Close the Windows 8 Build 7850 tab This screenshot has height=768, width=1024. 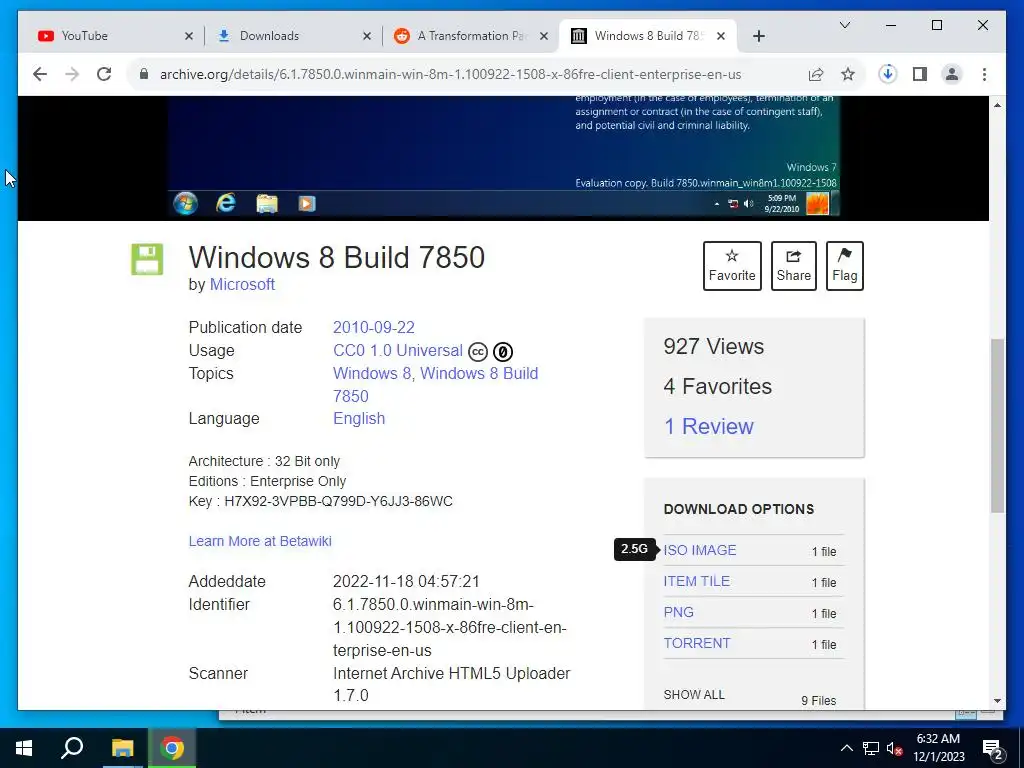pos(721,36)
